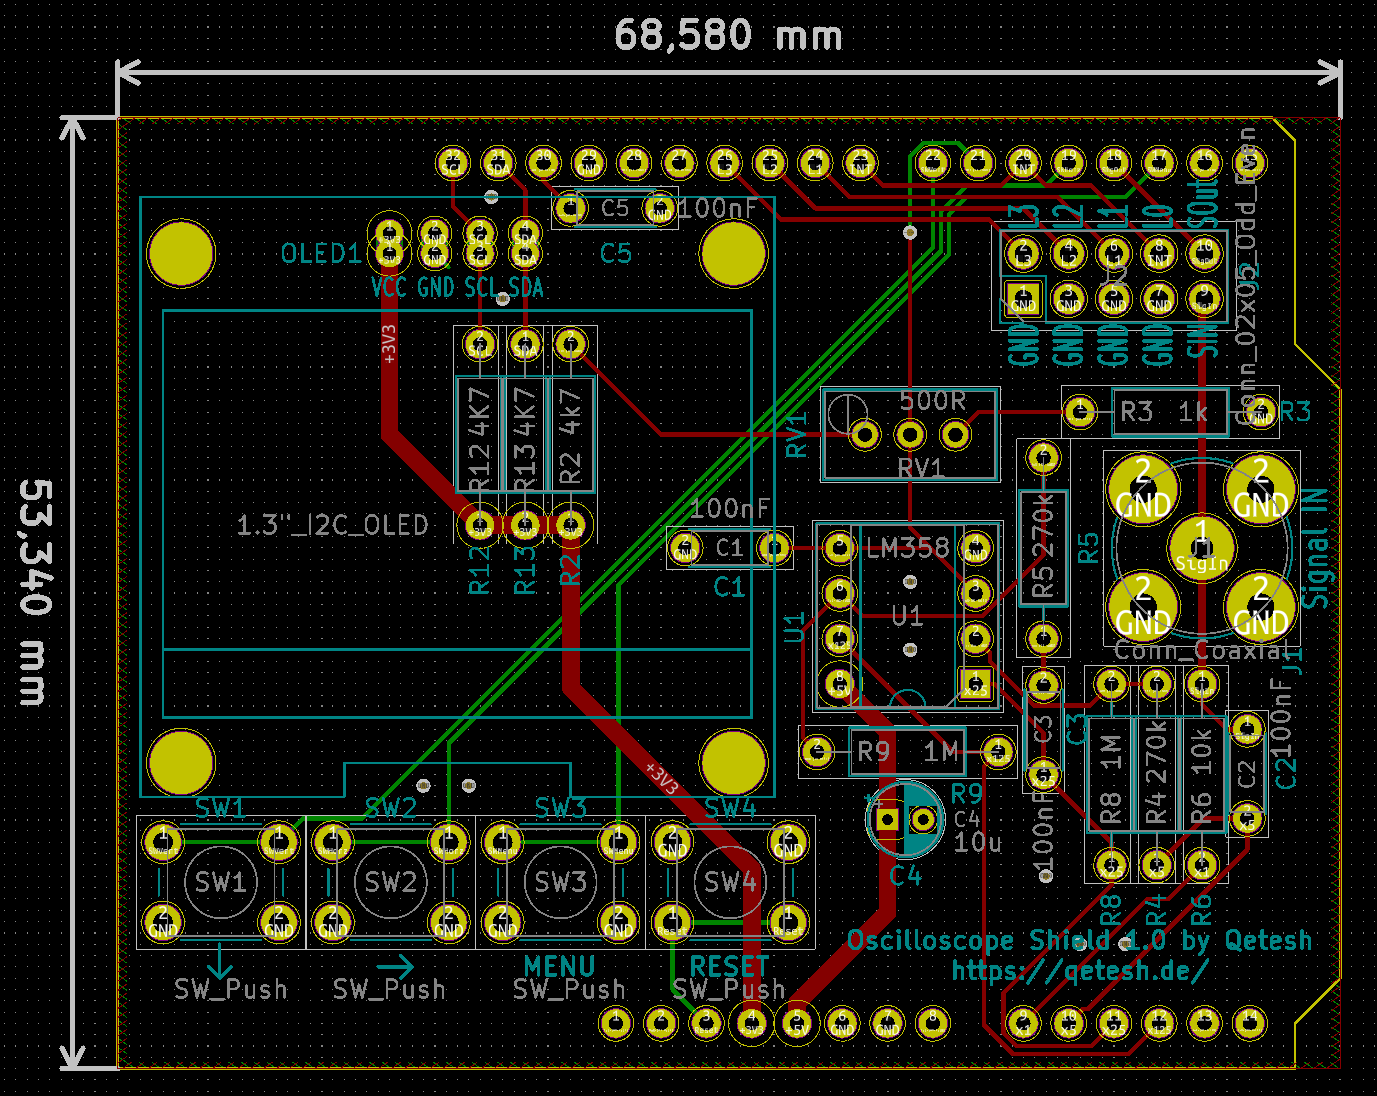
Task: Select the C4 10u electrolytic capacitor footprint
Action: click(903, 818)
